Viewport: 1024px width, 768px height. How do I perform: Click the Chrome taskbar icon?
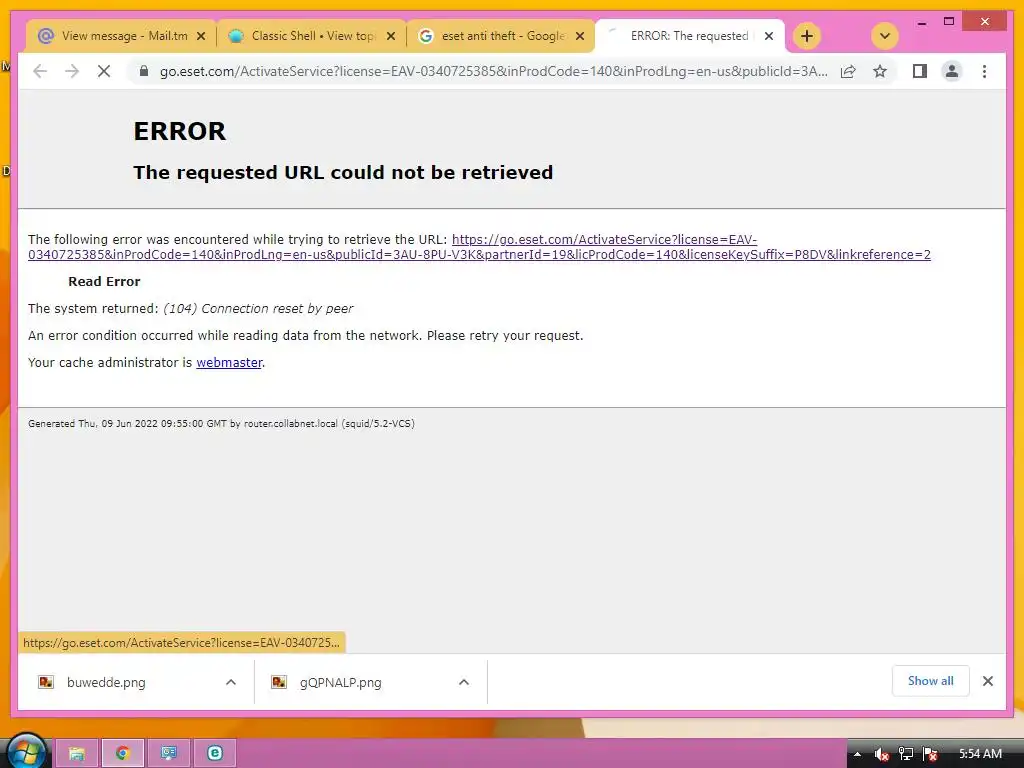123,754
